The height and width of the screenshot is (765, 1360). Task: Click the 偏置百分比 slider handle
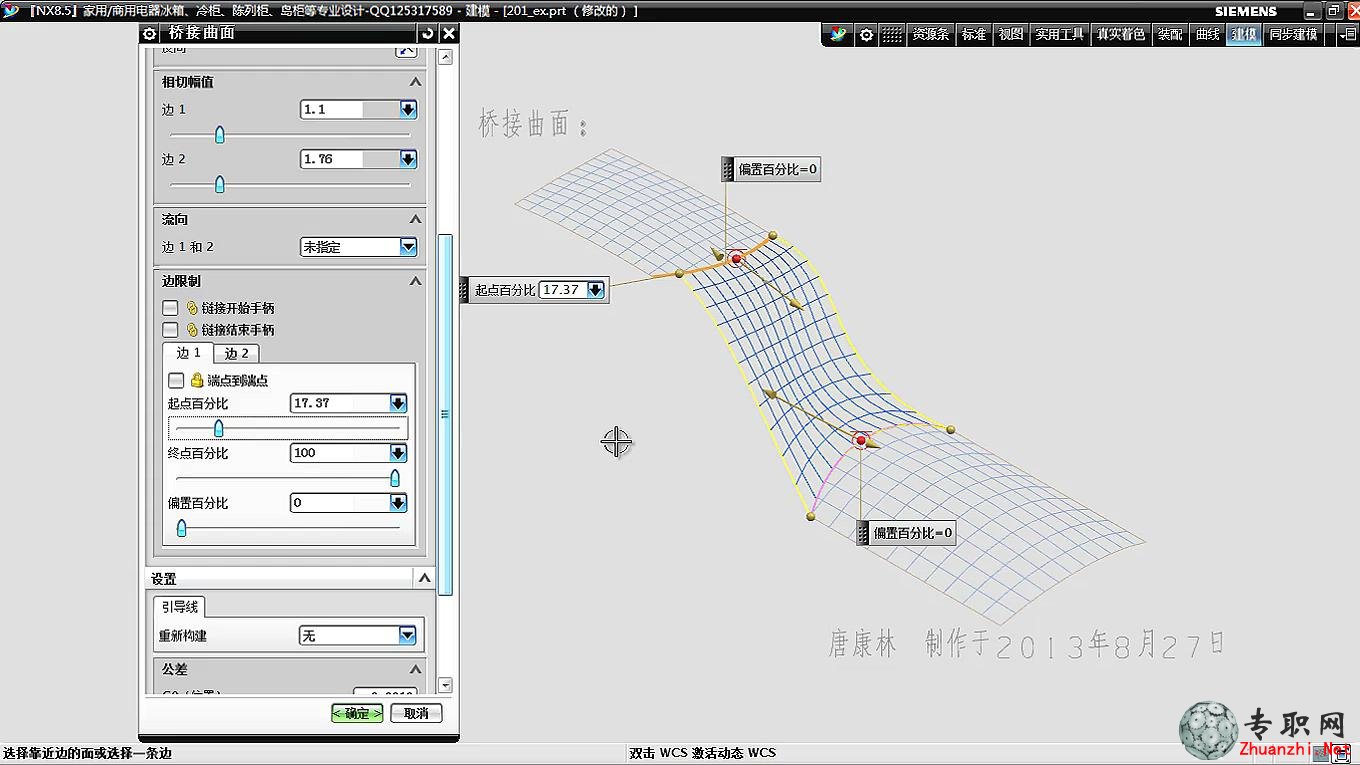click(x=181, y=528)
